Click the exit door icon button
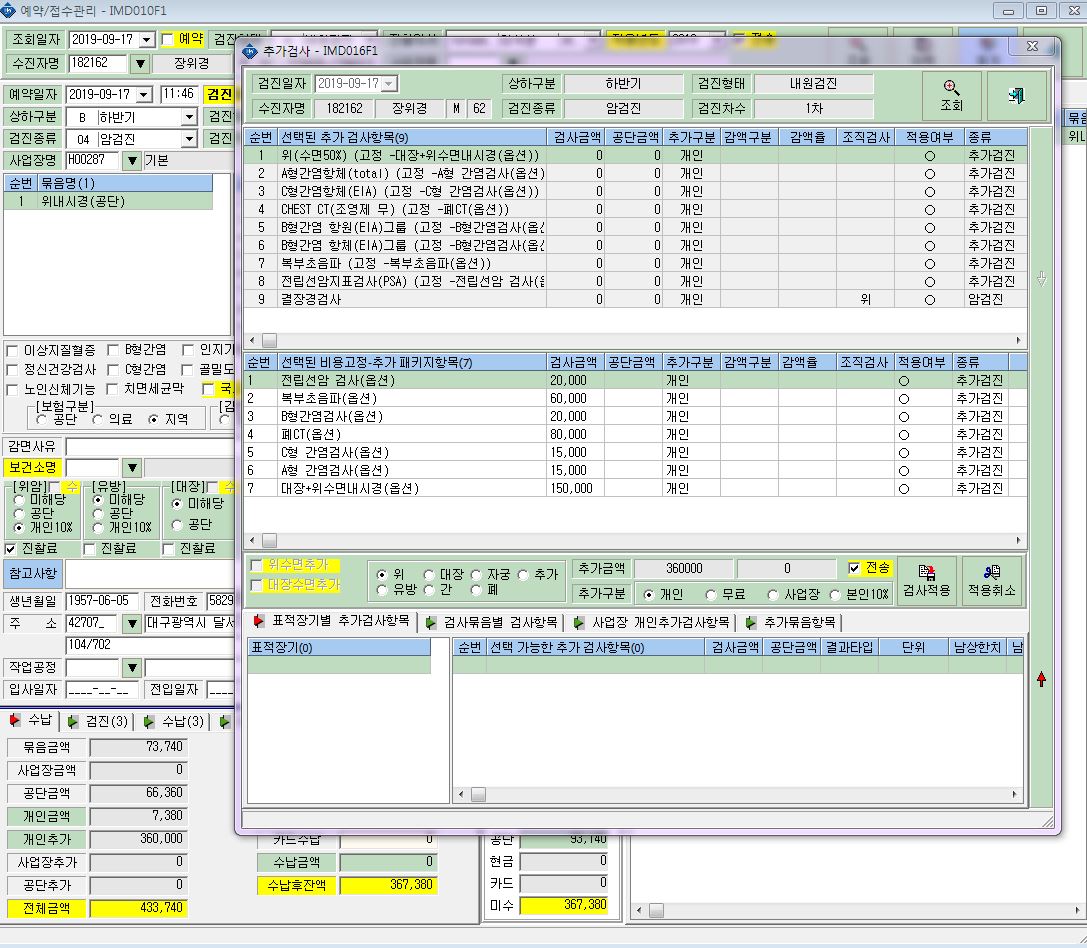 coord(1016,95)
